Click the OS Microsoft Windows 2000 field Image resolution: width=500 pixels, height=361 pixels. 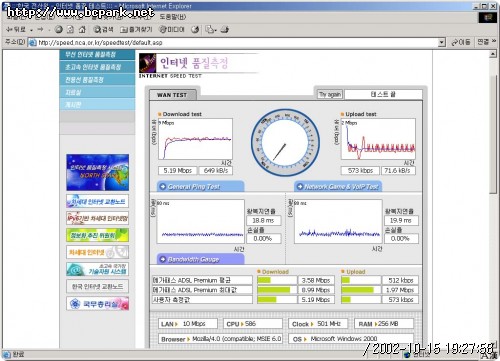pyautogui.click(x=351, y=339)
